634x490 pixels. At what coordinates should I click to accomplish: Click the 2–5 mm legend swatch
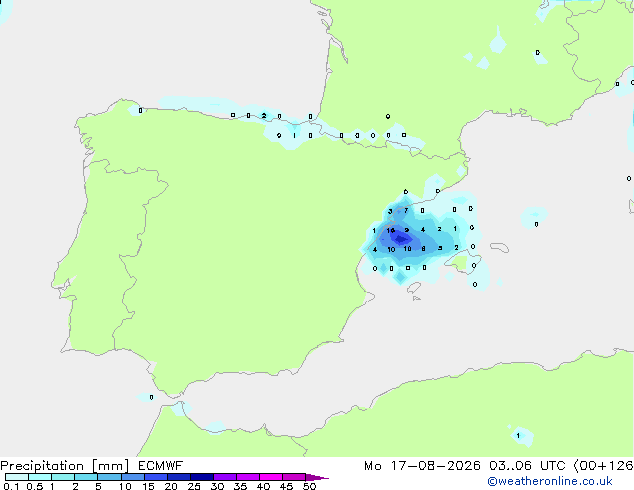coord(86,477)
